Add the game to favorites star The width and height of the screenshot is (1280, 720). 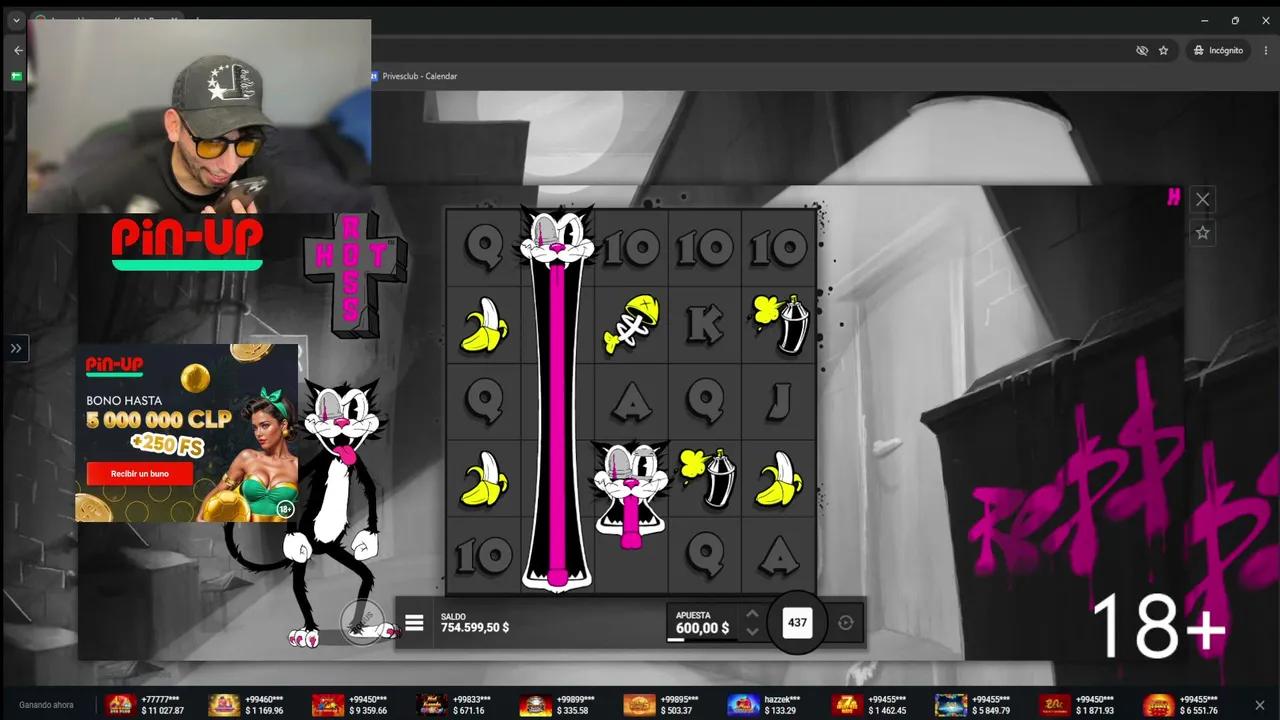click(x=1203, y=232)
